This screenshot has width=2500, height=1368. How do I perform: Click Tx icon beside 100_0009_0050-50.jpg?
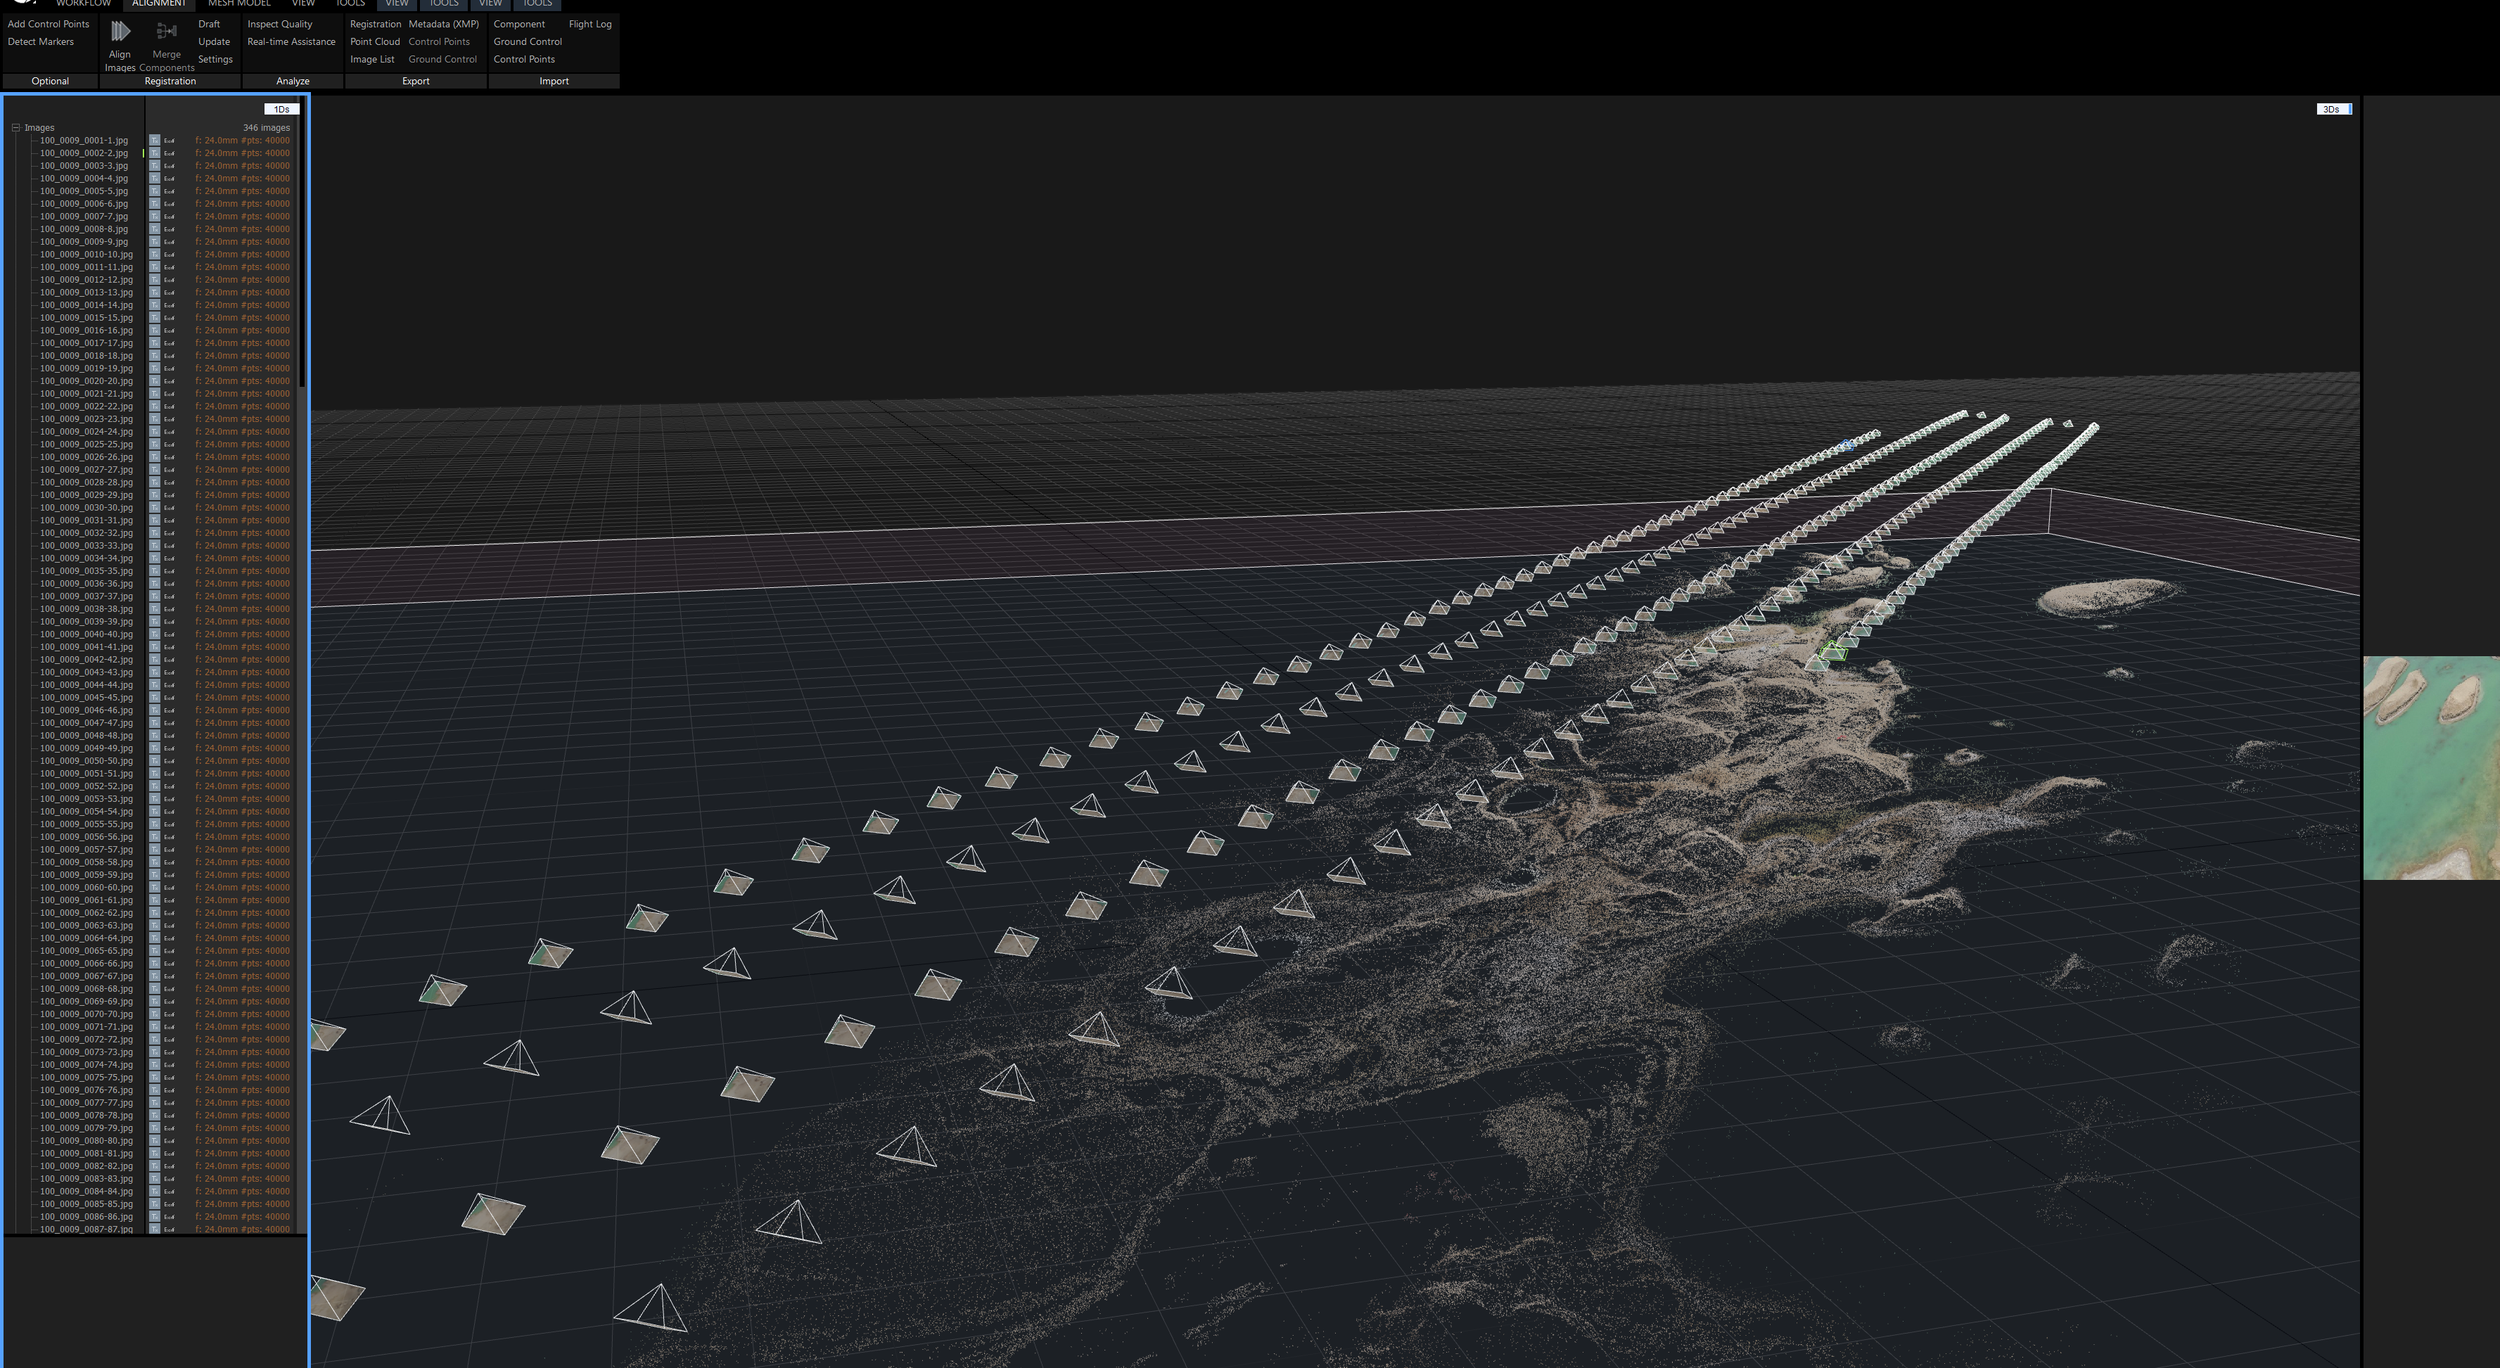point(154,761)
